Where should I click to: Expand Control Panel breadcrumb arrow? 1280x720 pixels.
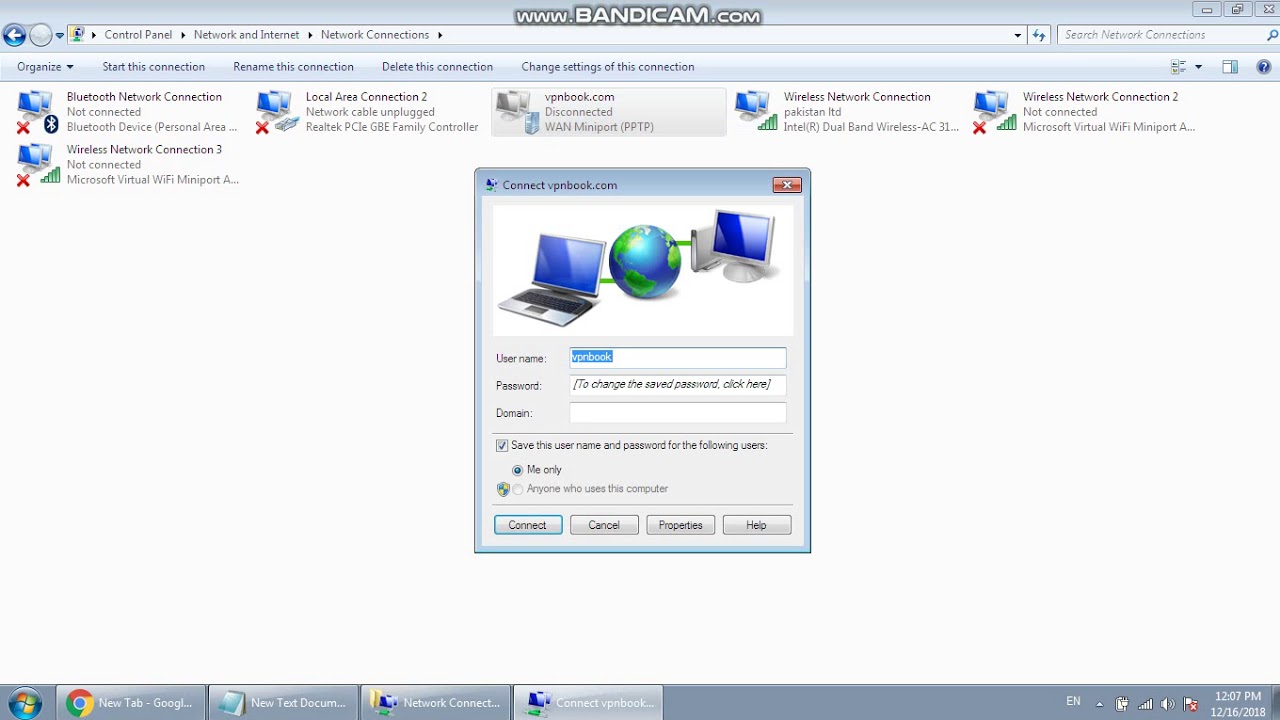(x=184, y=35)
